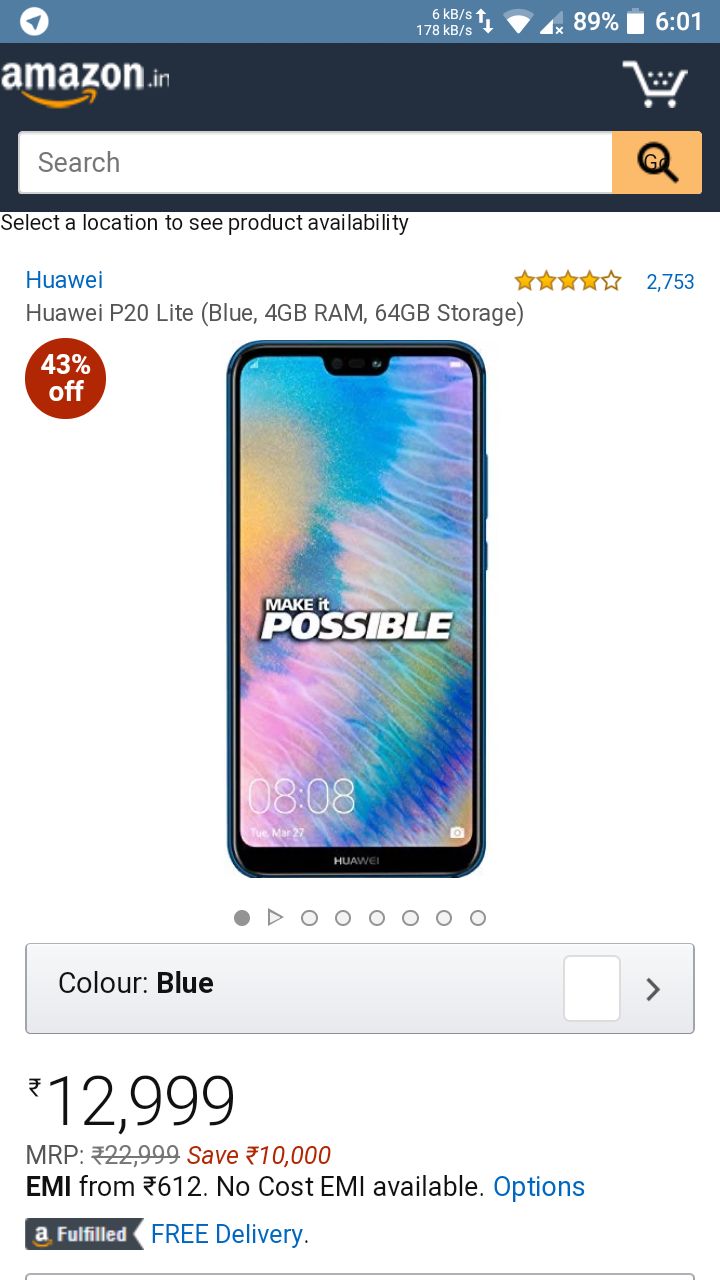The height and width of the screenshot is (1280, 720).
Task: Tap the FREE Delivery link
Action: [230, 1235]
